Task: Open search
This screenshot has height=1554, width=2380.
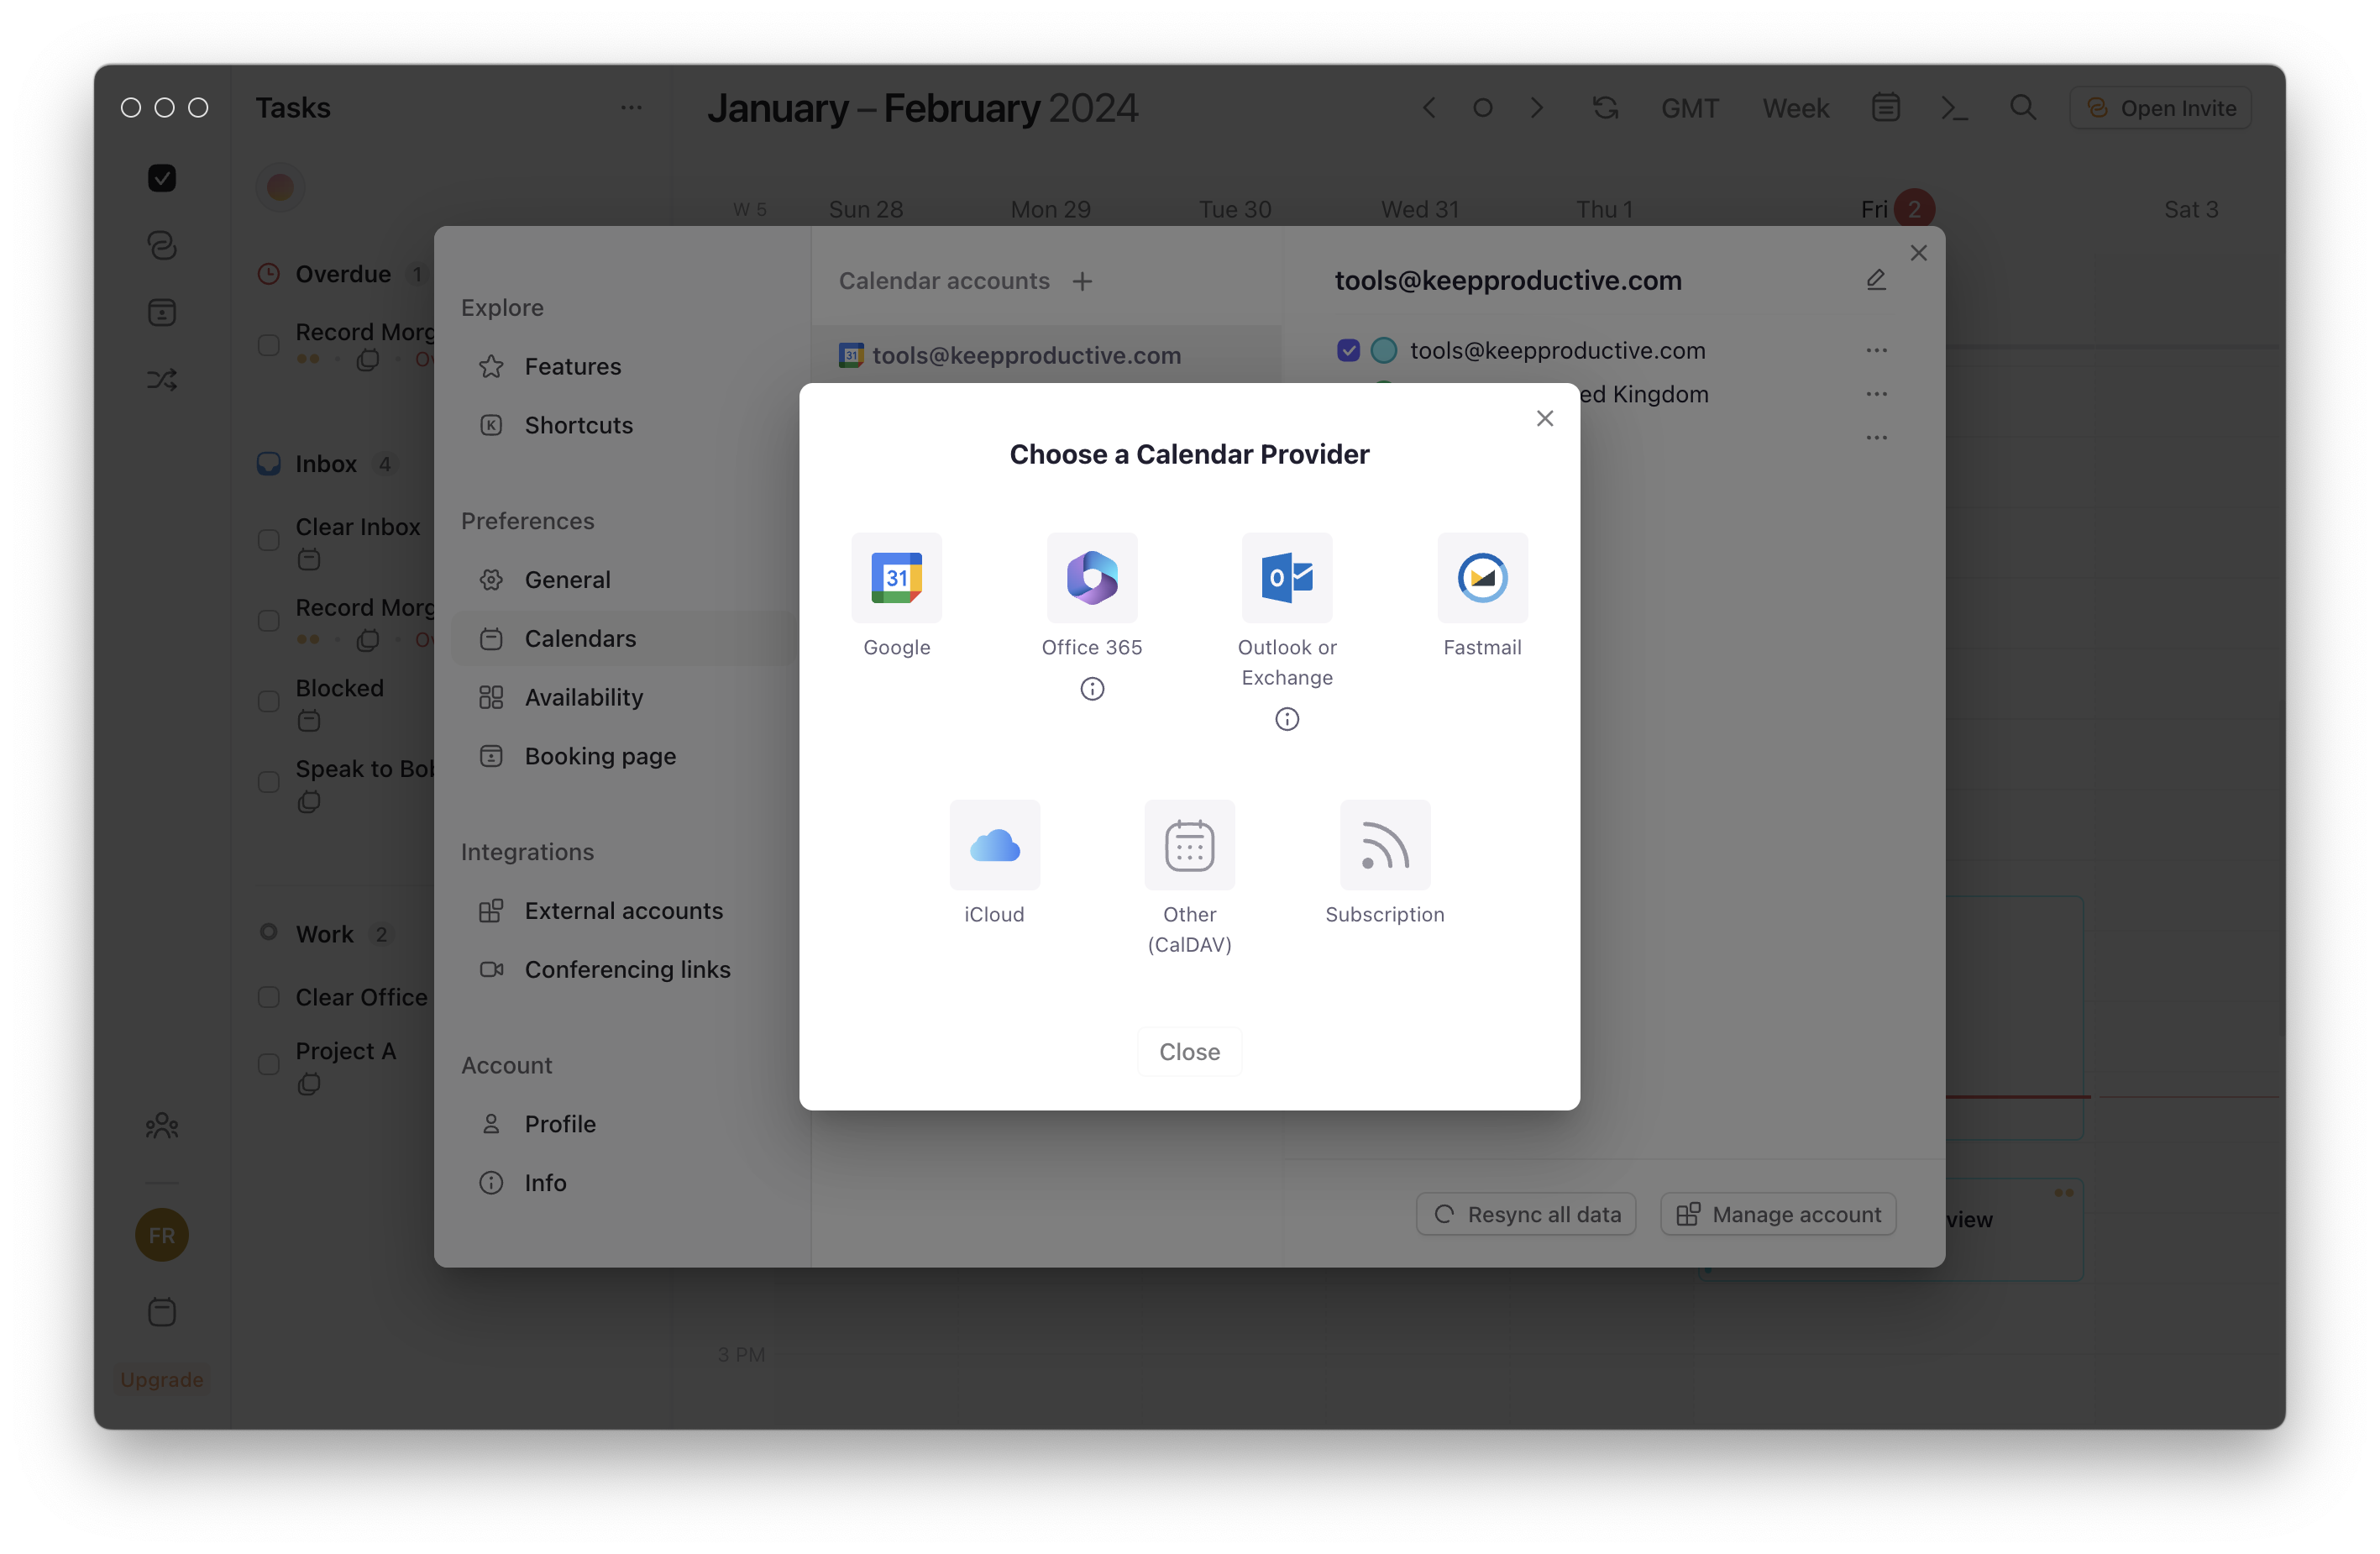Action: pos(2022,108)
